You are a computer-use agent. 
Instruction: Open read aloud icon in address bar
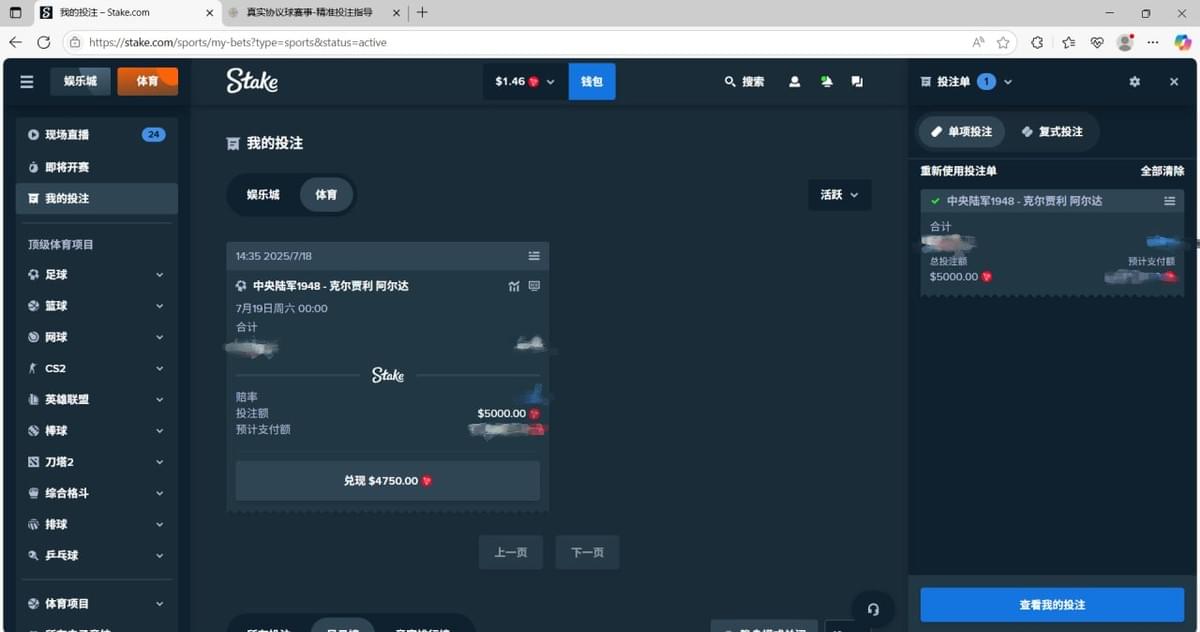(978, 42)
